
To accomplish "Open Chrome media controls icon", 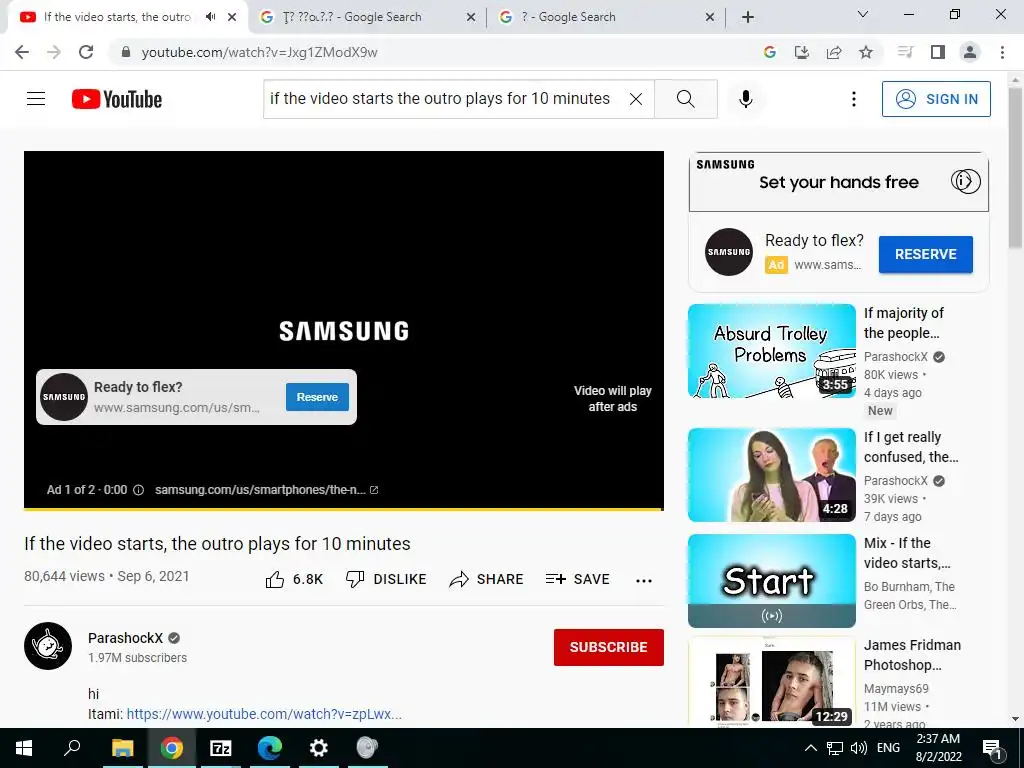I will coord(905,52).
